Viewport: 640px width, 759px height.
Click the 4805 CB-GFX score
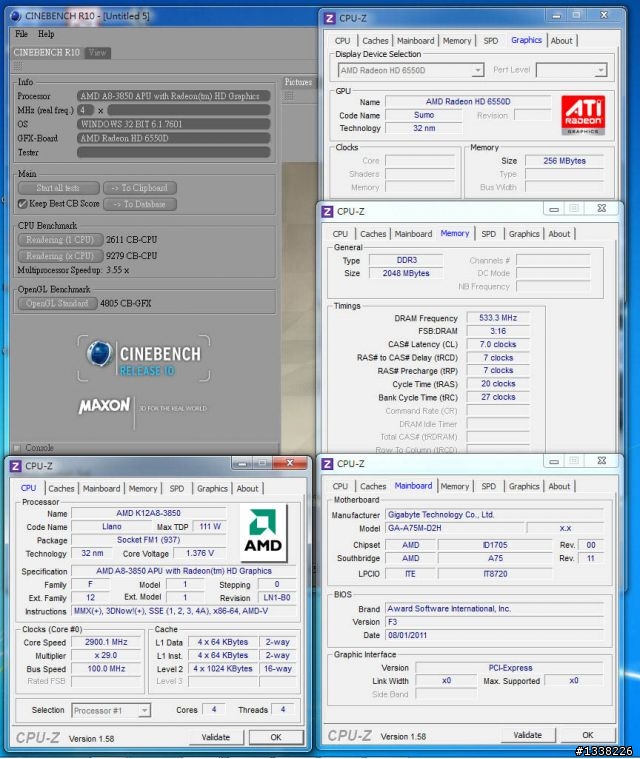[x=126, y=304]
